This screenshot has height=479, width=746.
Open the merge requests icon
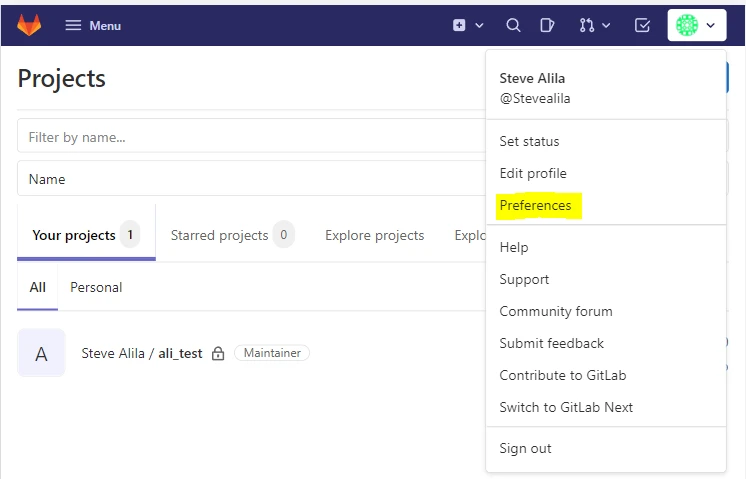coord(583,25)
